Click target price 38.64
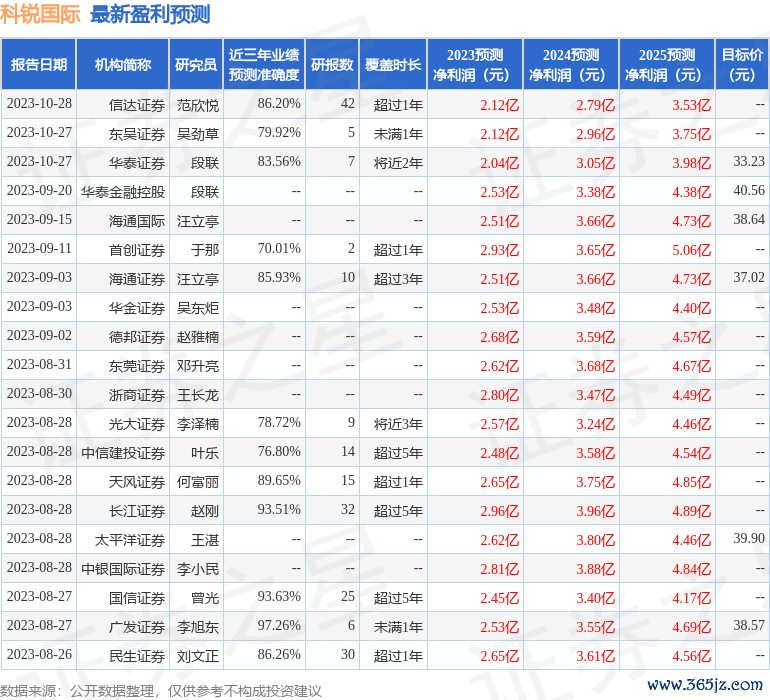This screenshot has height=700, width=770. (749, 220)
